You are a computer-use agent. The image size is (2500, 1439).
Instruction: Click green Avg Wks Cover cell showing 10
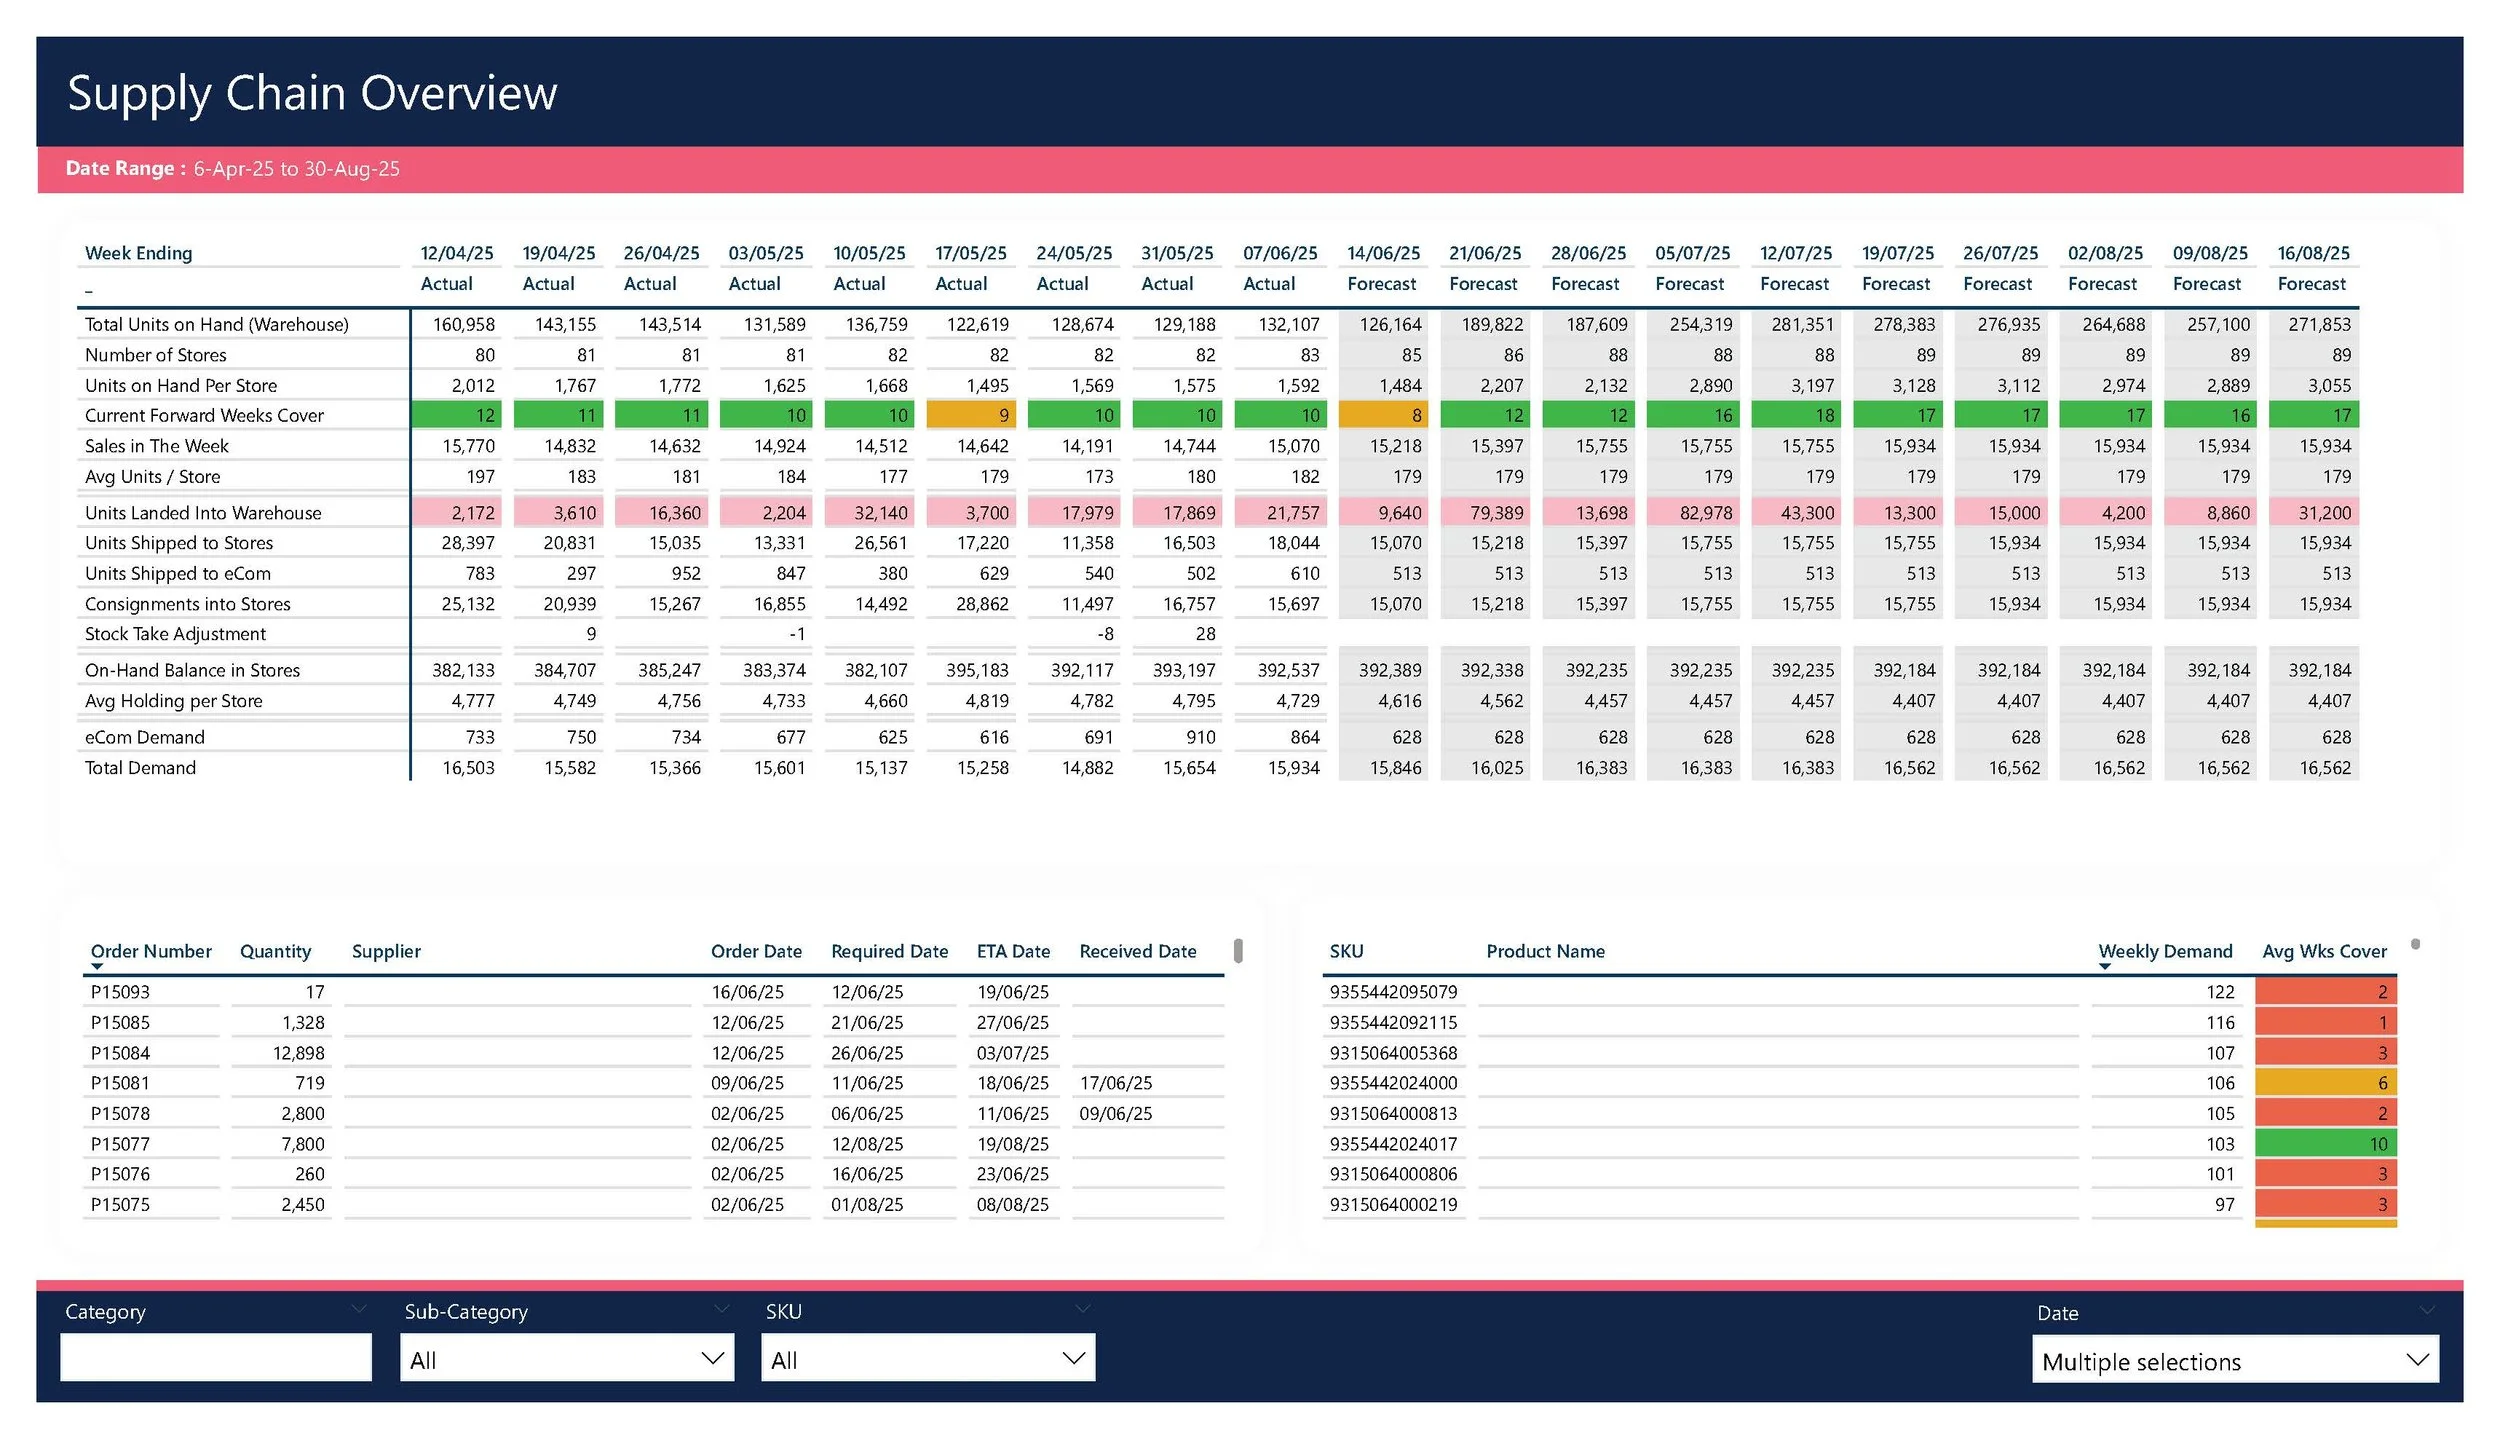pyautogui.click(x=2324, y=1144)
